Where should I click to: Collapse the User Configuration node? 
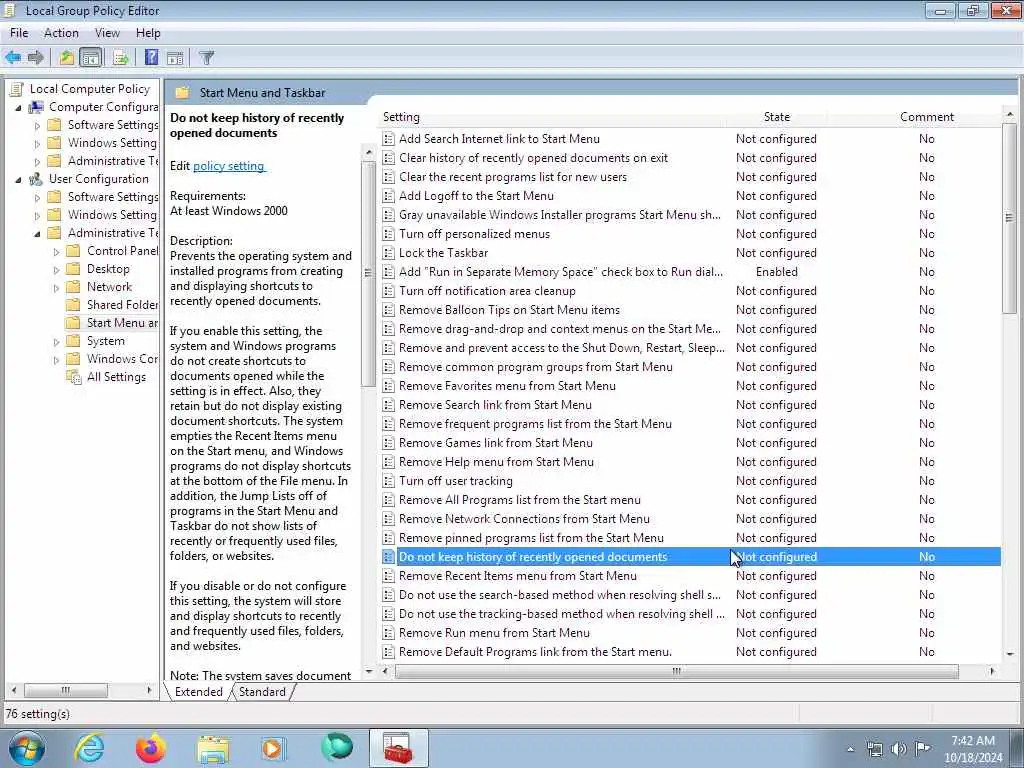tap(18, 180)
